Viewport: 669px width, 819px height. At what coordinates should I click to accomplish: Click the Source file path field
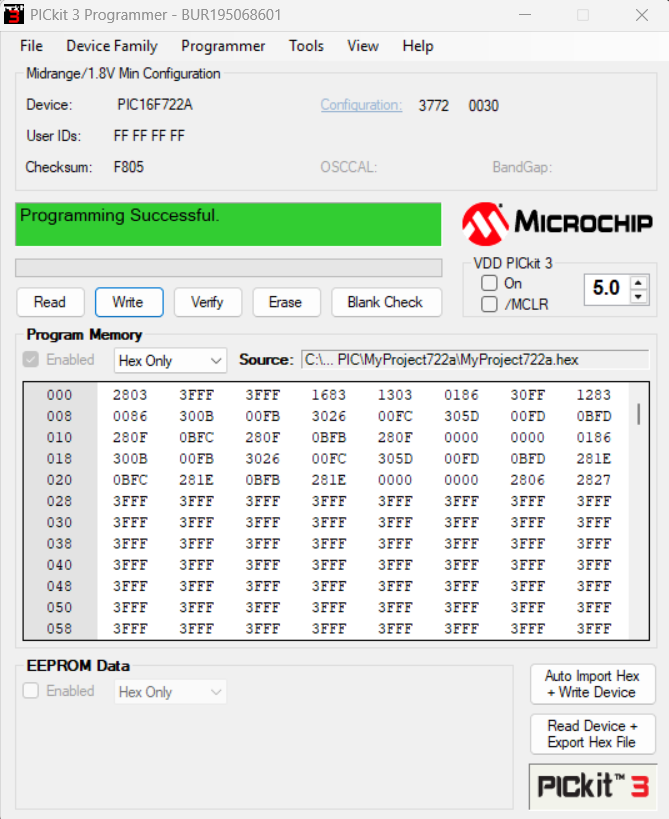475,360
